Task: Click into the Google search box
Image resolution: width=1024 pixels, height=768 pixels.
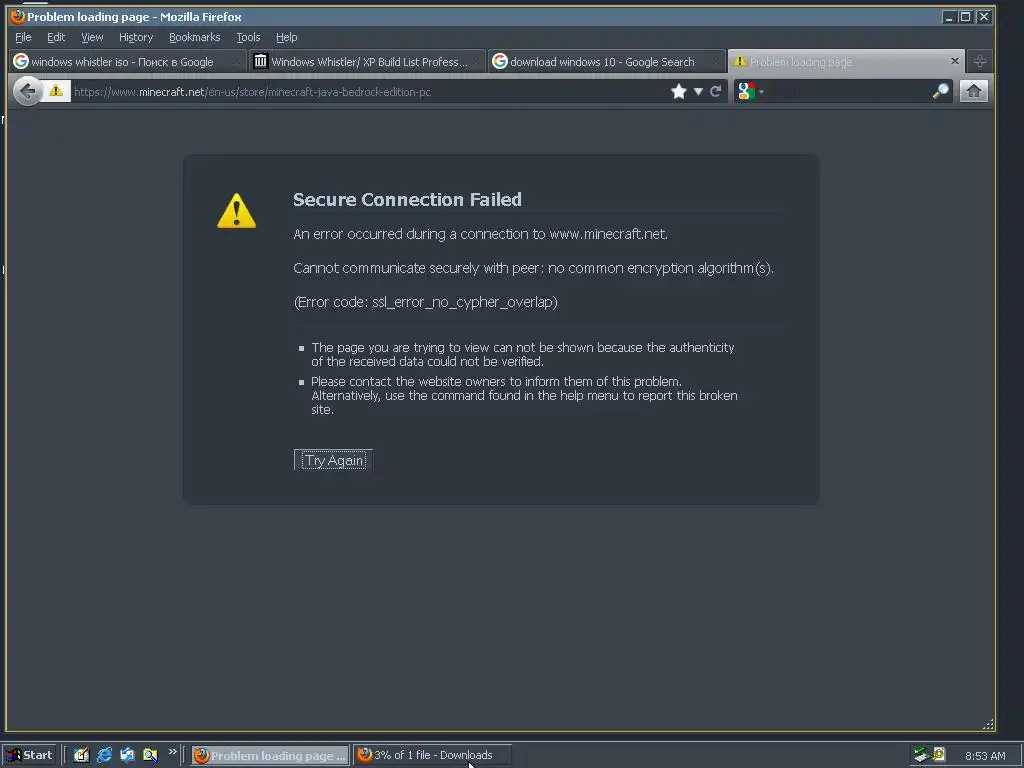Action: pos(848,91)
